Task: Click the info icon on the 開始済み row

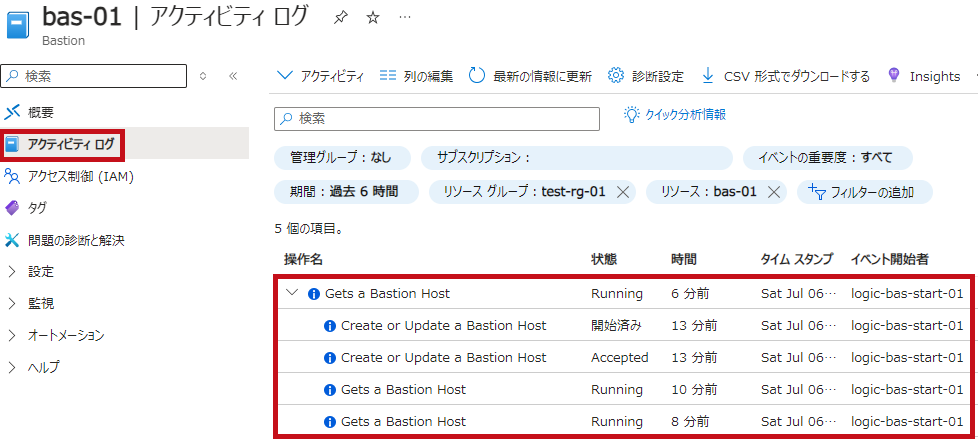Action: [330, 326]
